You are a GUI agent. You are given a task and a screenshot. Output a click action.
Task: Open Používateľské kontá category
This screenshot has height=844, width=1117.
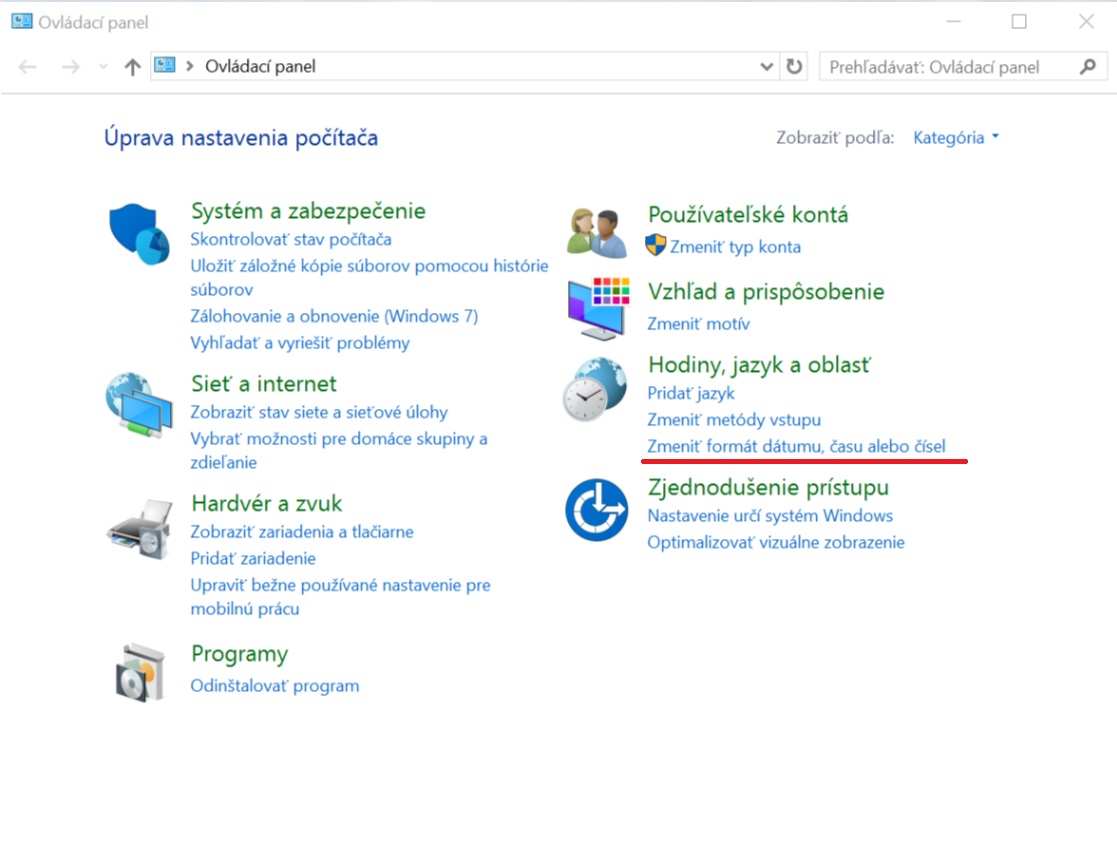[x=748, y=214]
